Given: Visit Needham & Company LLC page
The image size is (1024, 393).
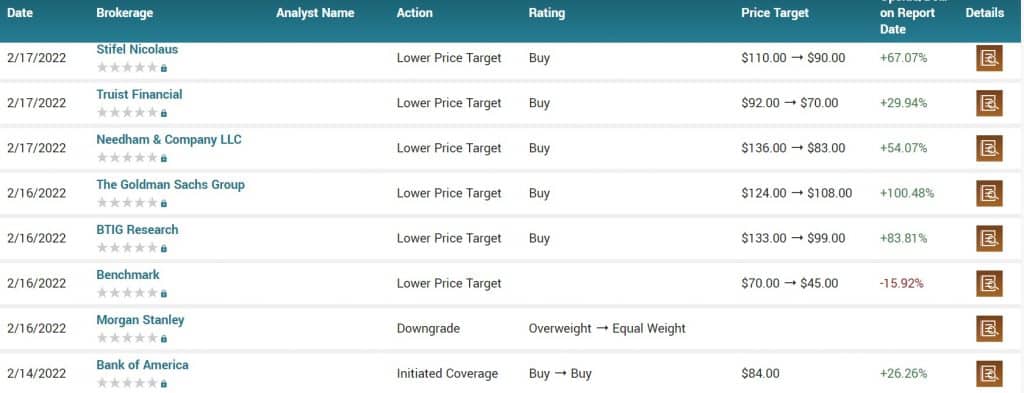Looking at the screenshot, I should click(169, 140).
